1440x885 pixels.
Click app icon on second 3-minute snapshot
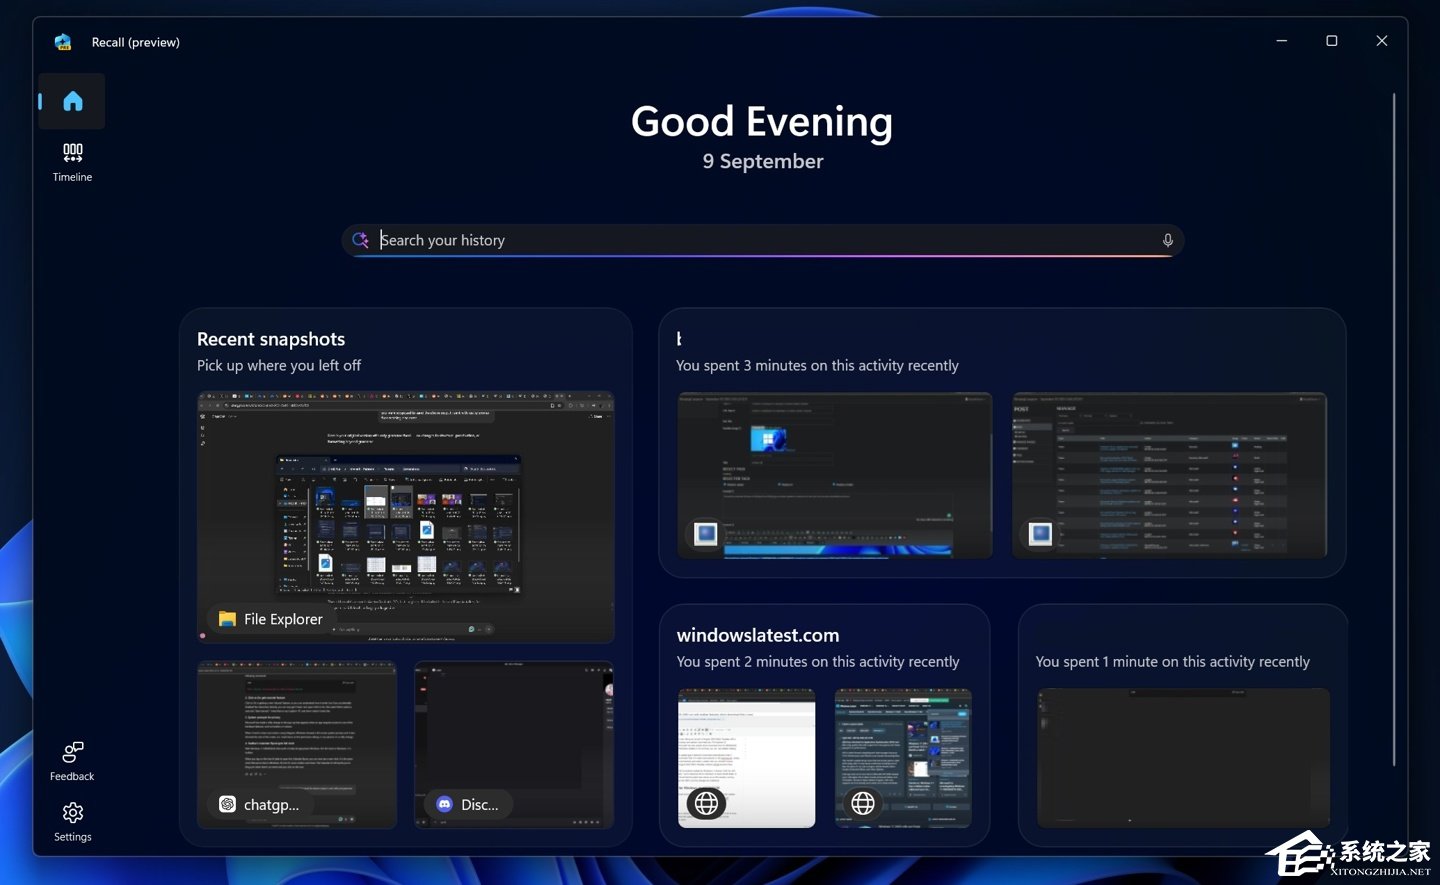(1040, 534)
